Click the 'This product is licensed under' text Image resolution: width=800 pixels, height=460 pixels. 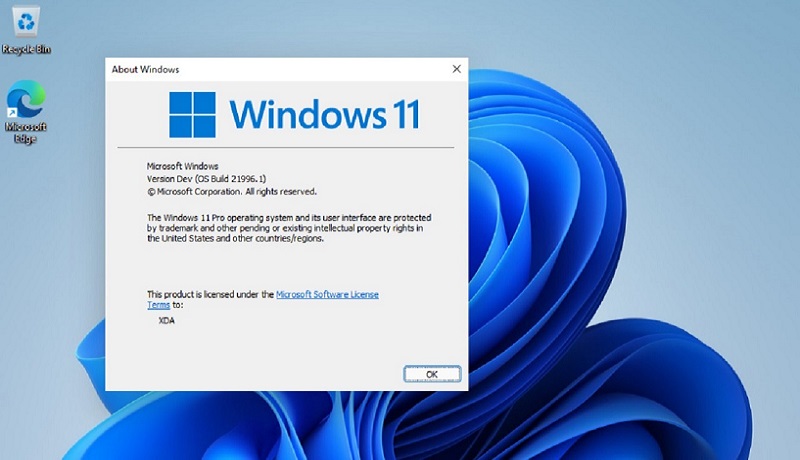210,294
